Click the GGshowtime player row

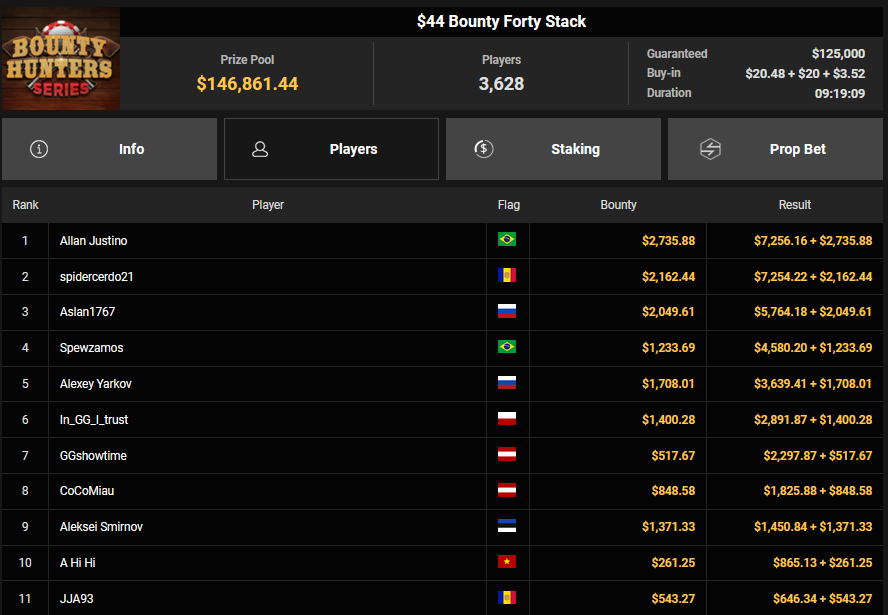click(93, 456)
